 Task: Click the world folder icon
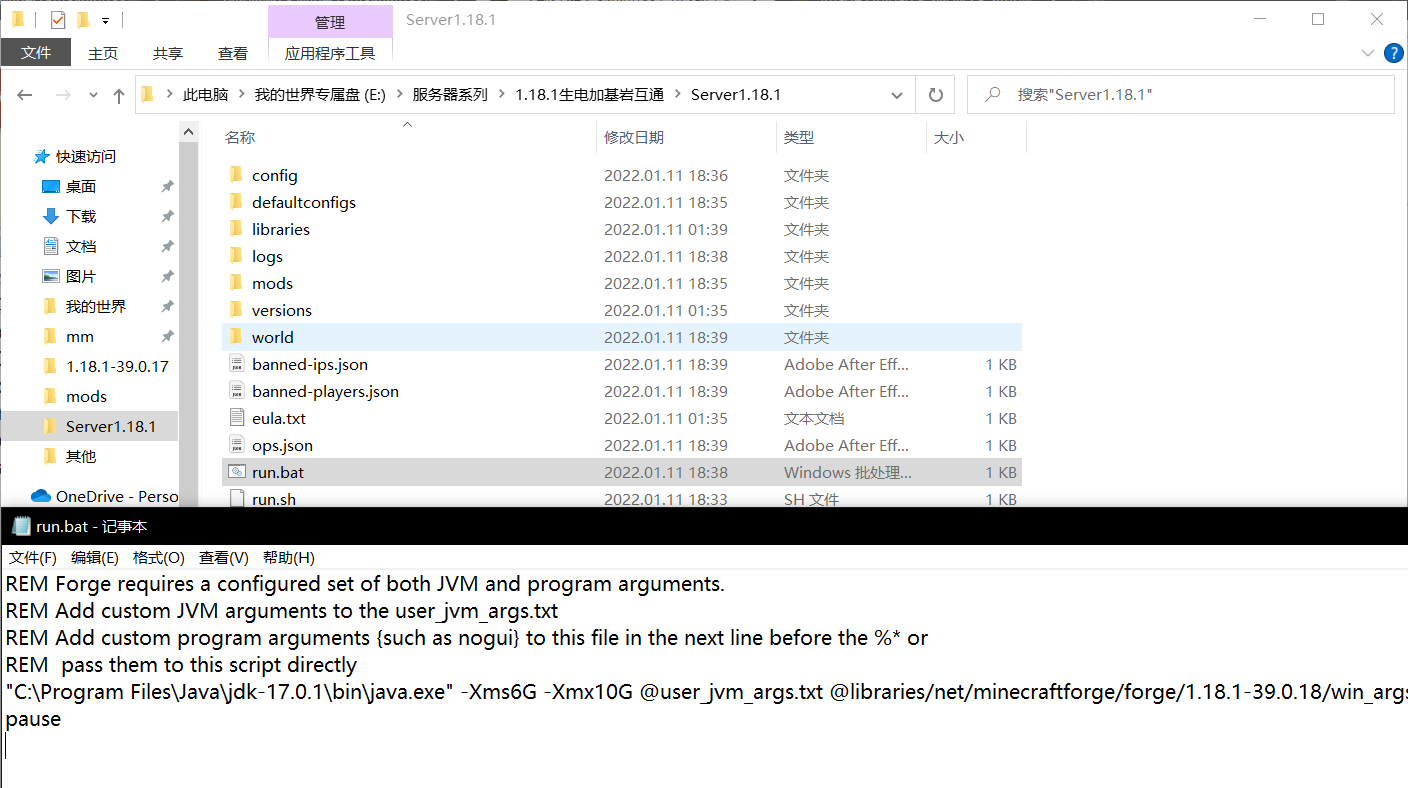tap(236, 337)
